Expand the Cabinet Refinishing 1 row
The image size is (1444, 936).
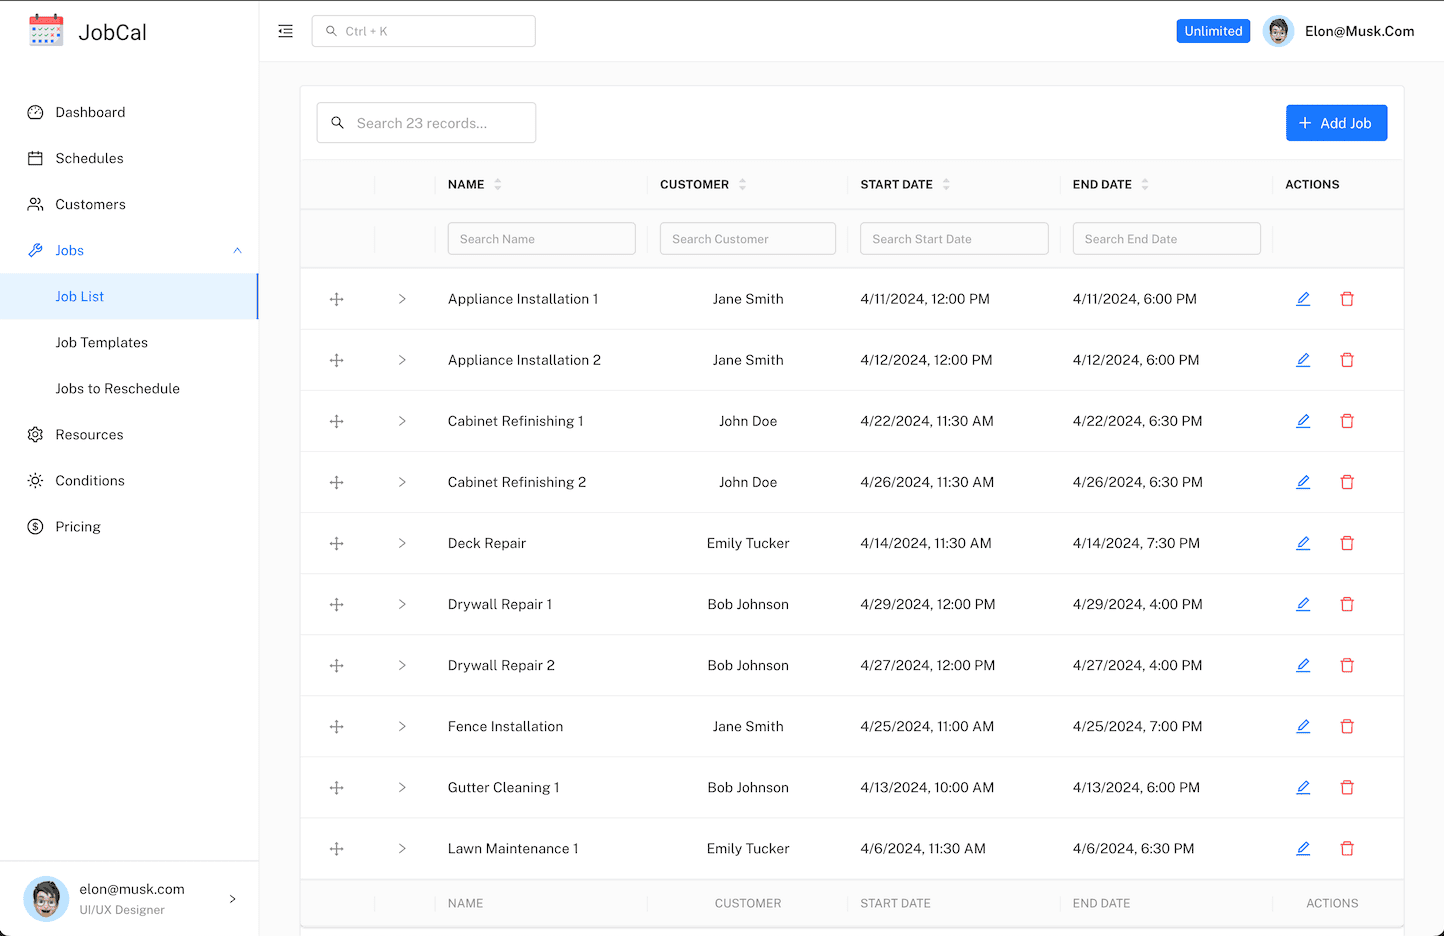(402, 421)
